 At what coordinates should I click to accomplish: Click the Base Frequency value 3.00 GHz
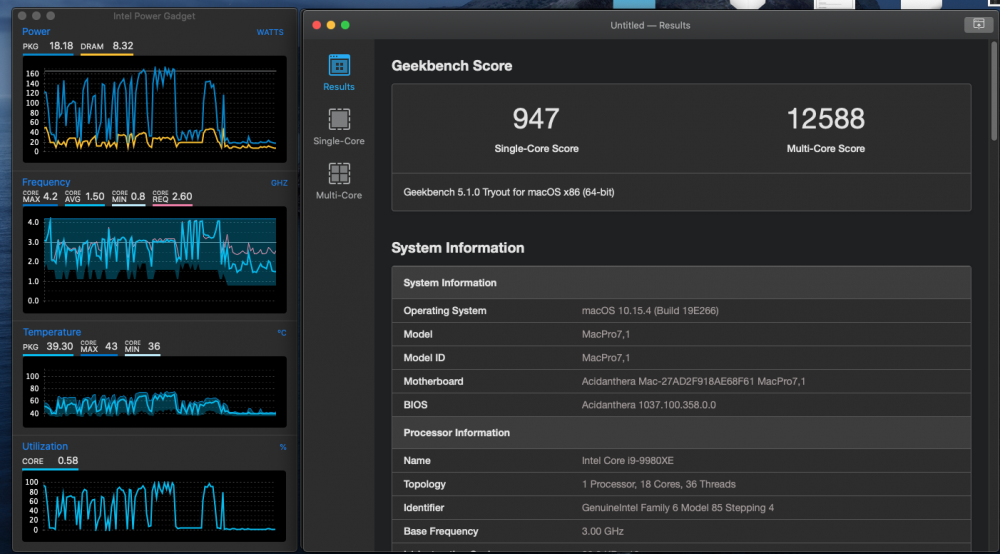point(603,531)
